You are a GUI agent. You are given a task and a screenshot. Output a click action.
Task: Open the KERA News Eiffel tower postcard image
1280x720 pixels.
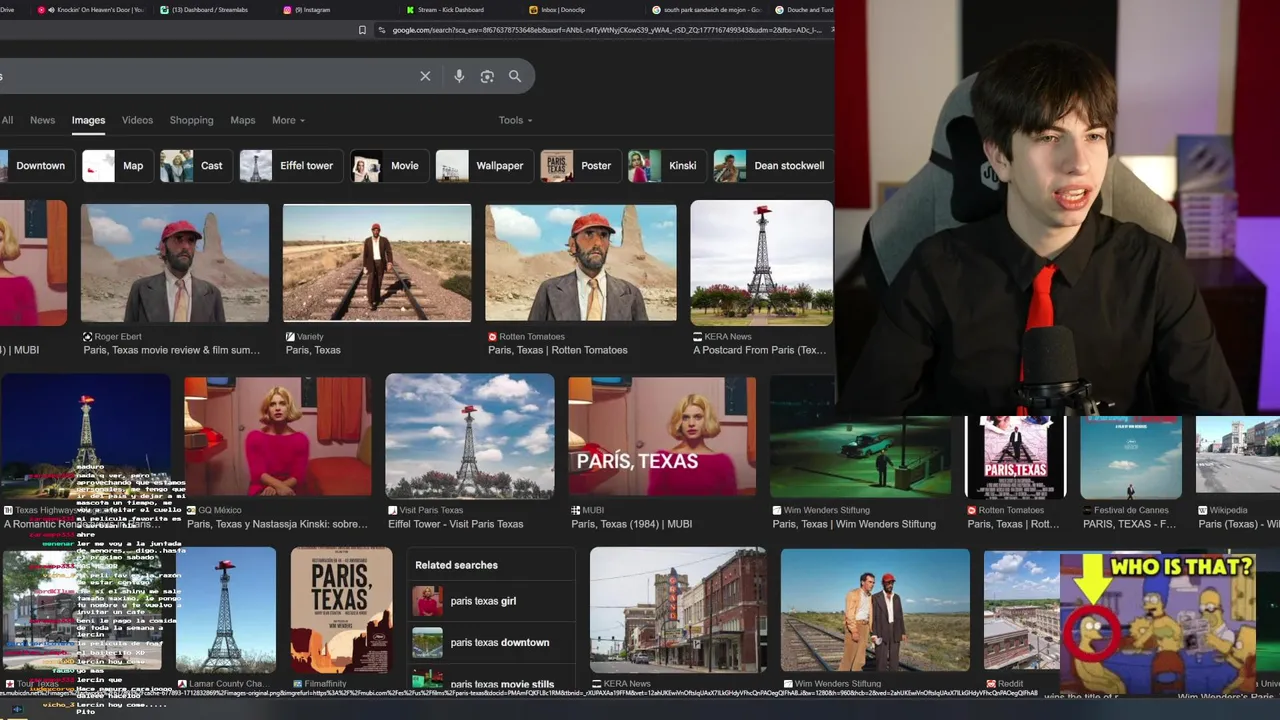761,263
